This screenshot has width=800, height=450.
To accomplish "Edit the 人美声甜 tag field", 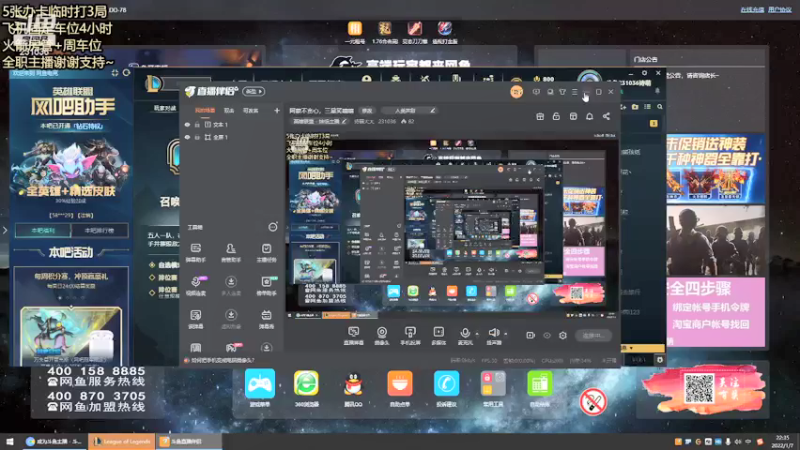I will pos(409,110).
